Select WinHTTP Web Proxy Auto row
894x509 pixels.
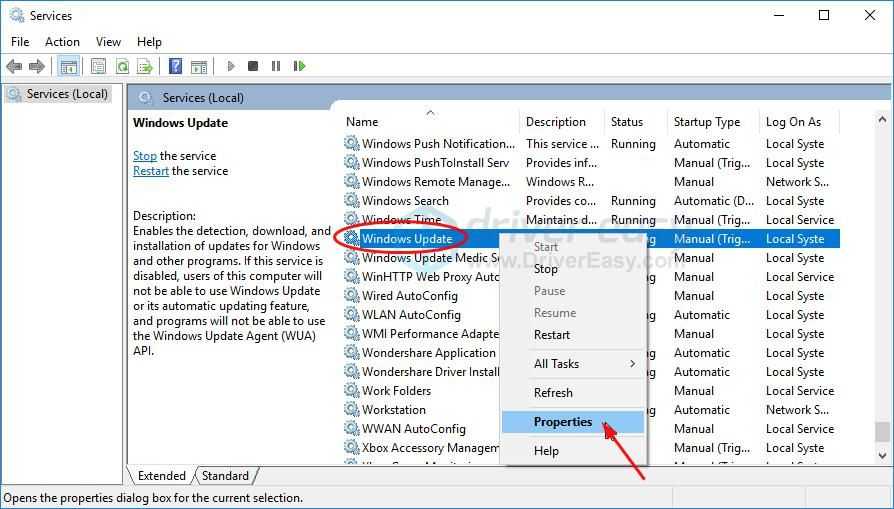591,276
